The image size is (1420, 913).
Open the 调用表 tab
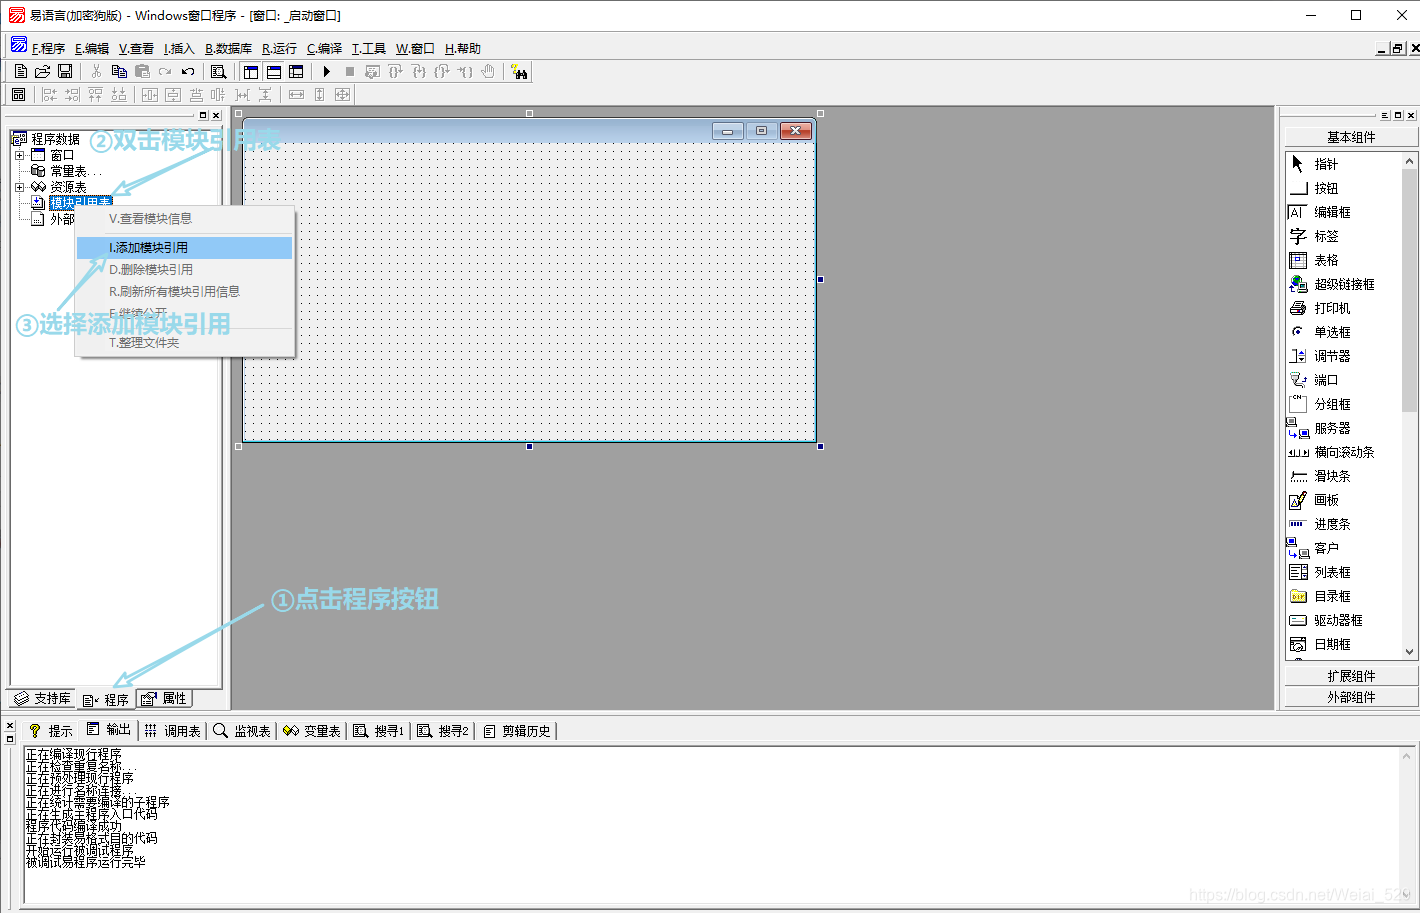173,731
